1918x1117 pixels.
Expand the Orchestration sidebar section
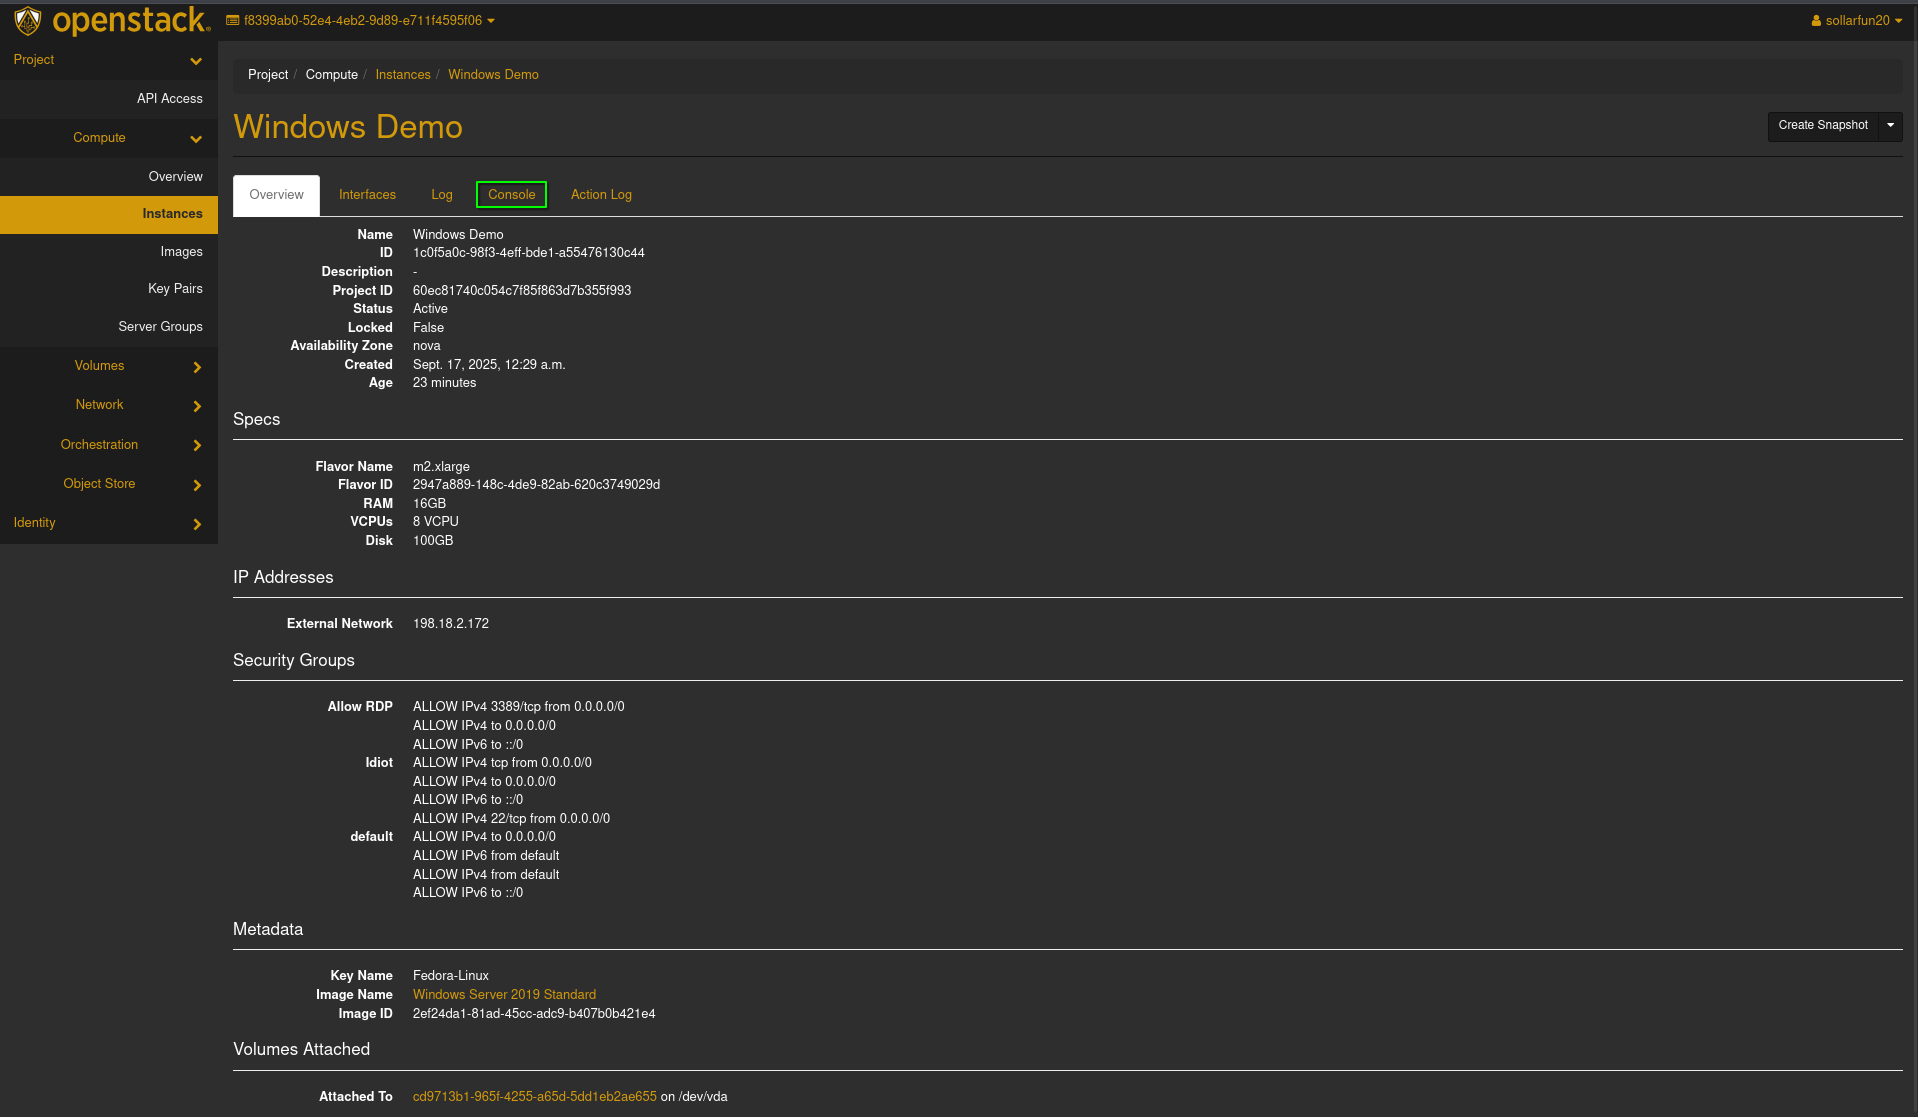197,445
